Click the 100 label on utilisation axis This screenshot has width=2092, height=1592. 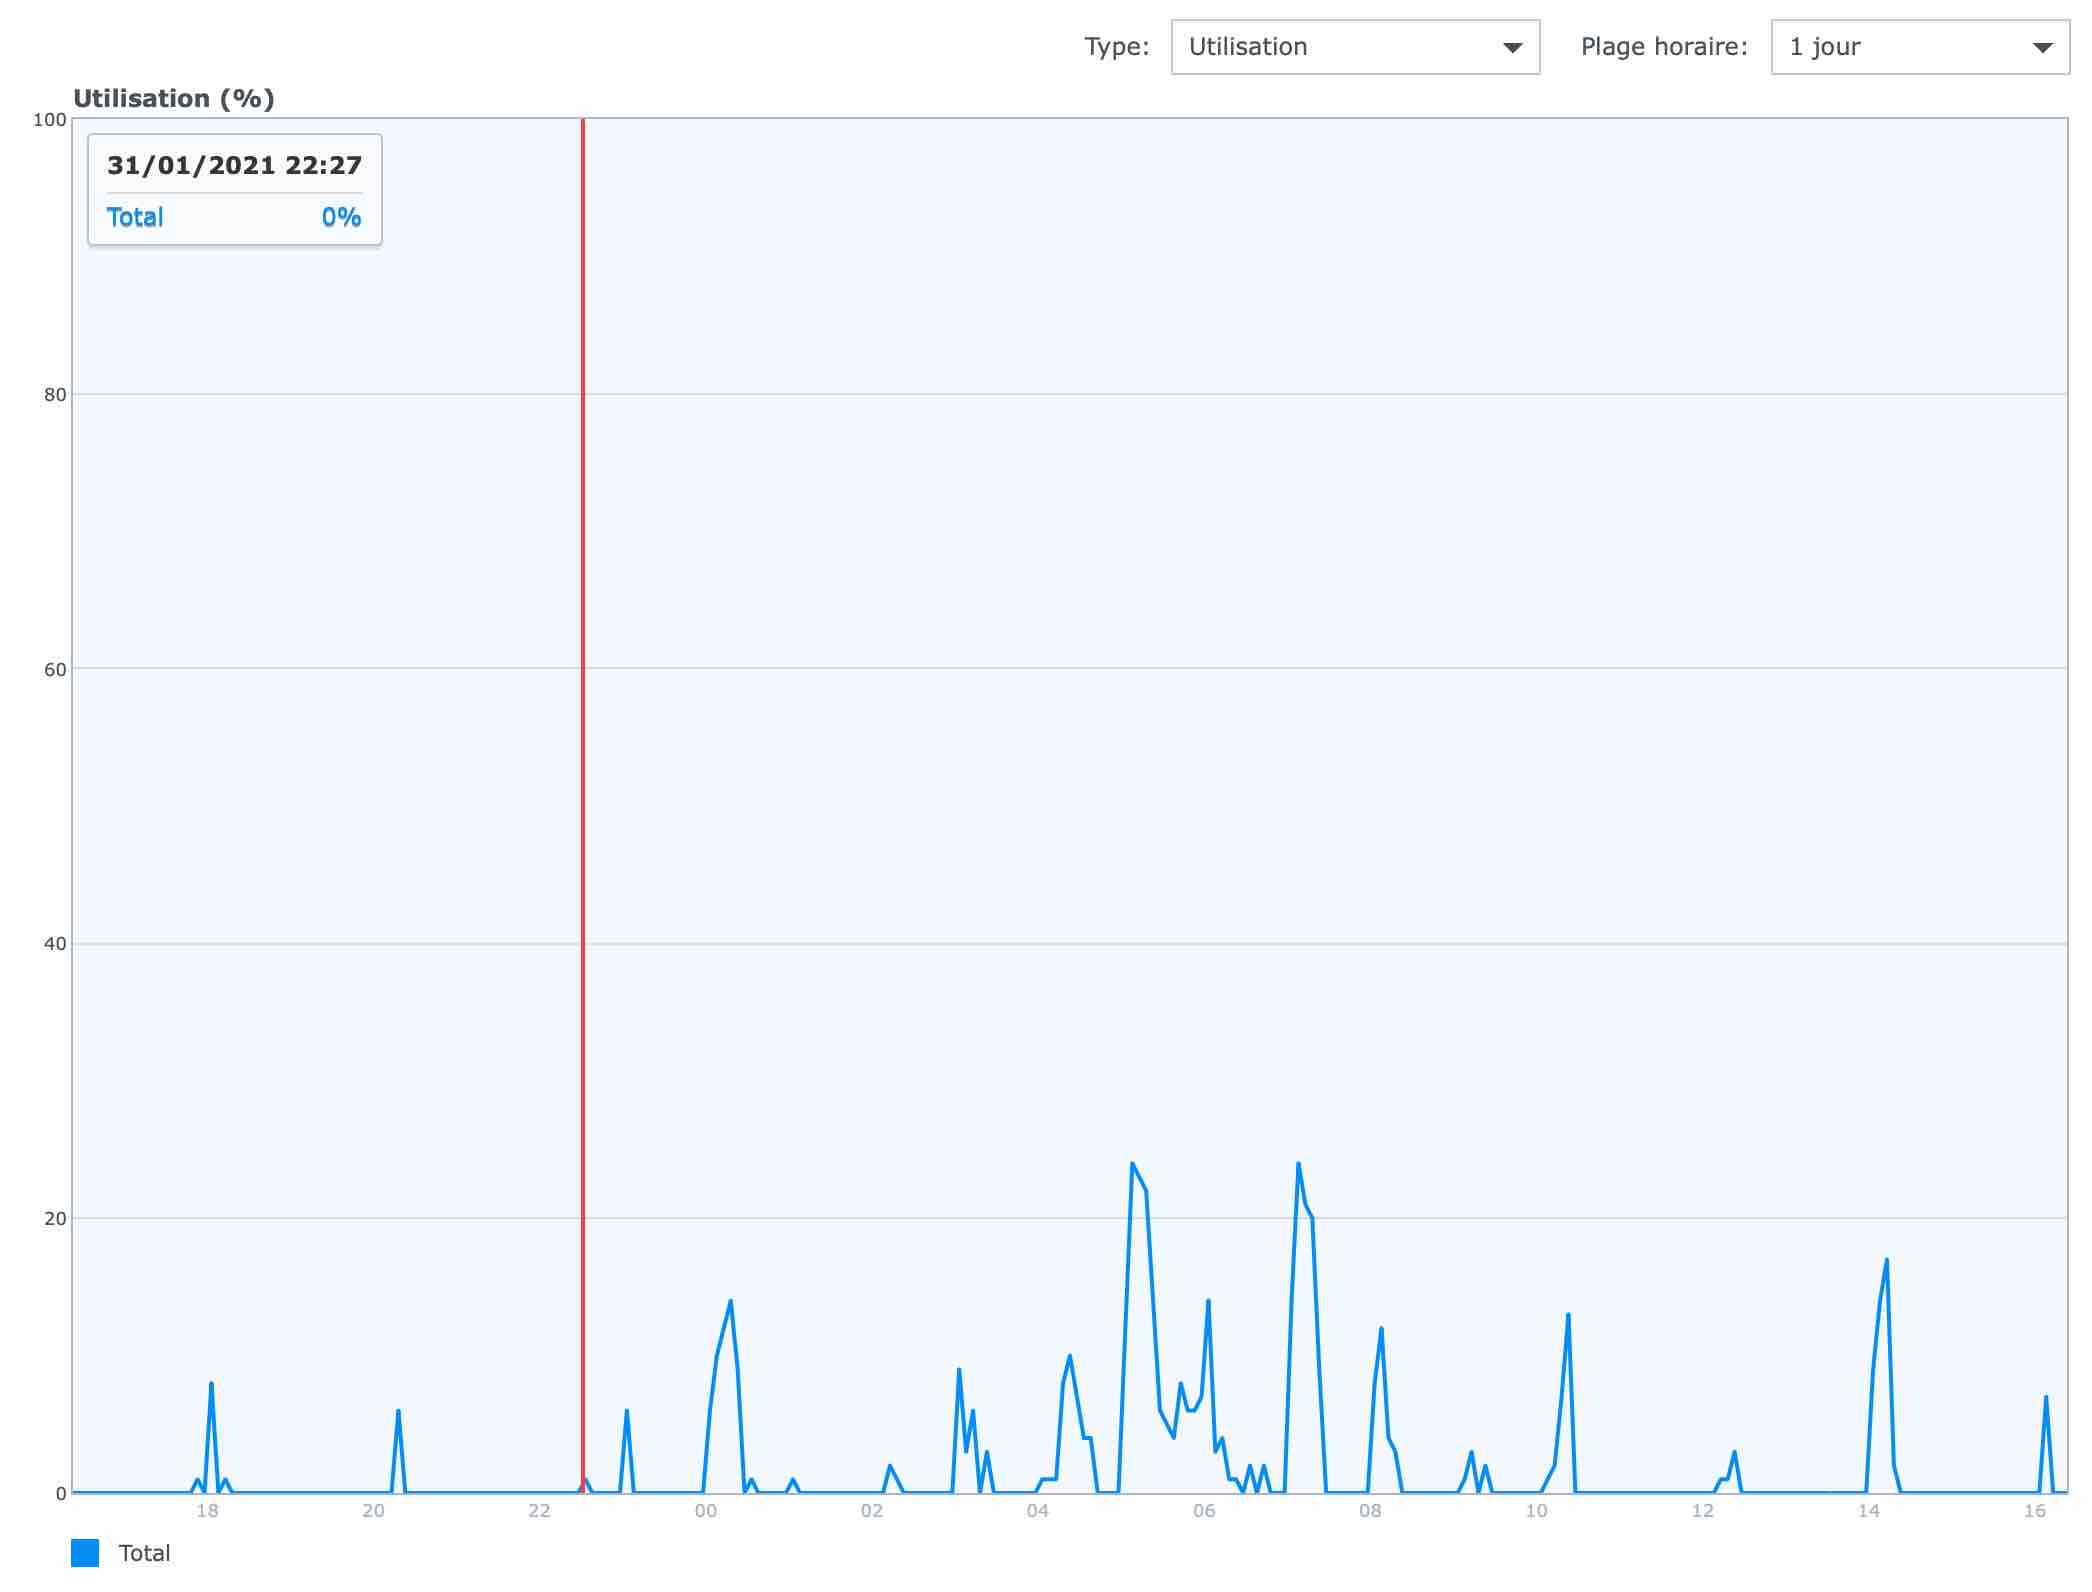tap(49, 120)
